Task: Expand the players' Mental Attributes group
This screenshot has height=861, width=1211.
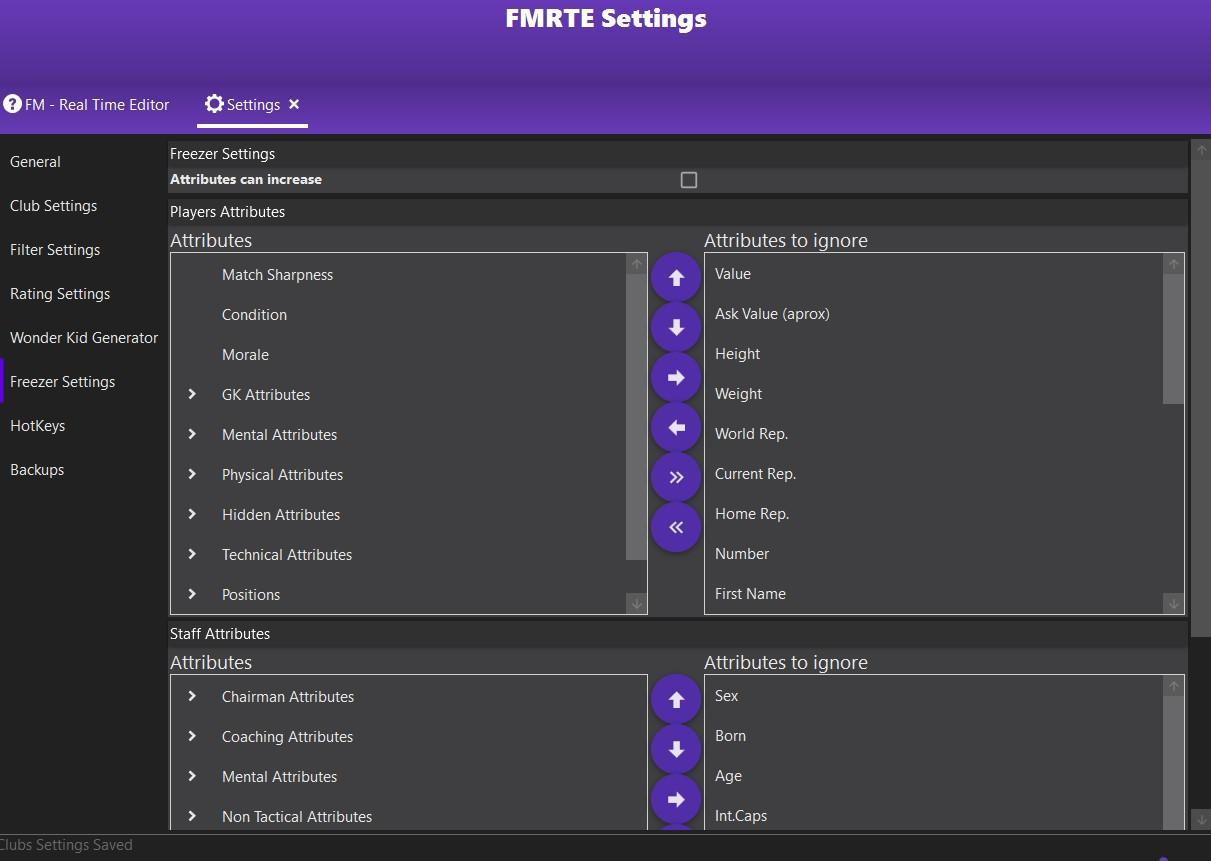Action: (192, 434)
